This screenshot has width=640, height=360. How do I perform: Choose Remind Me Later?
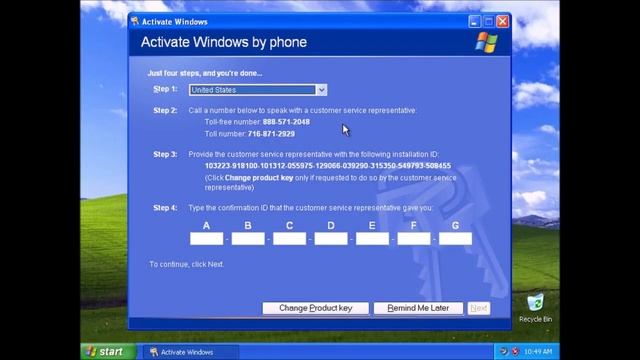click(x=418, y=308)
